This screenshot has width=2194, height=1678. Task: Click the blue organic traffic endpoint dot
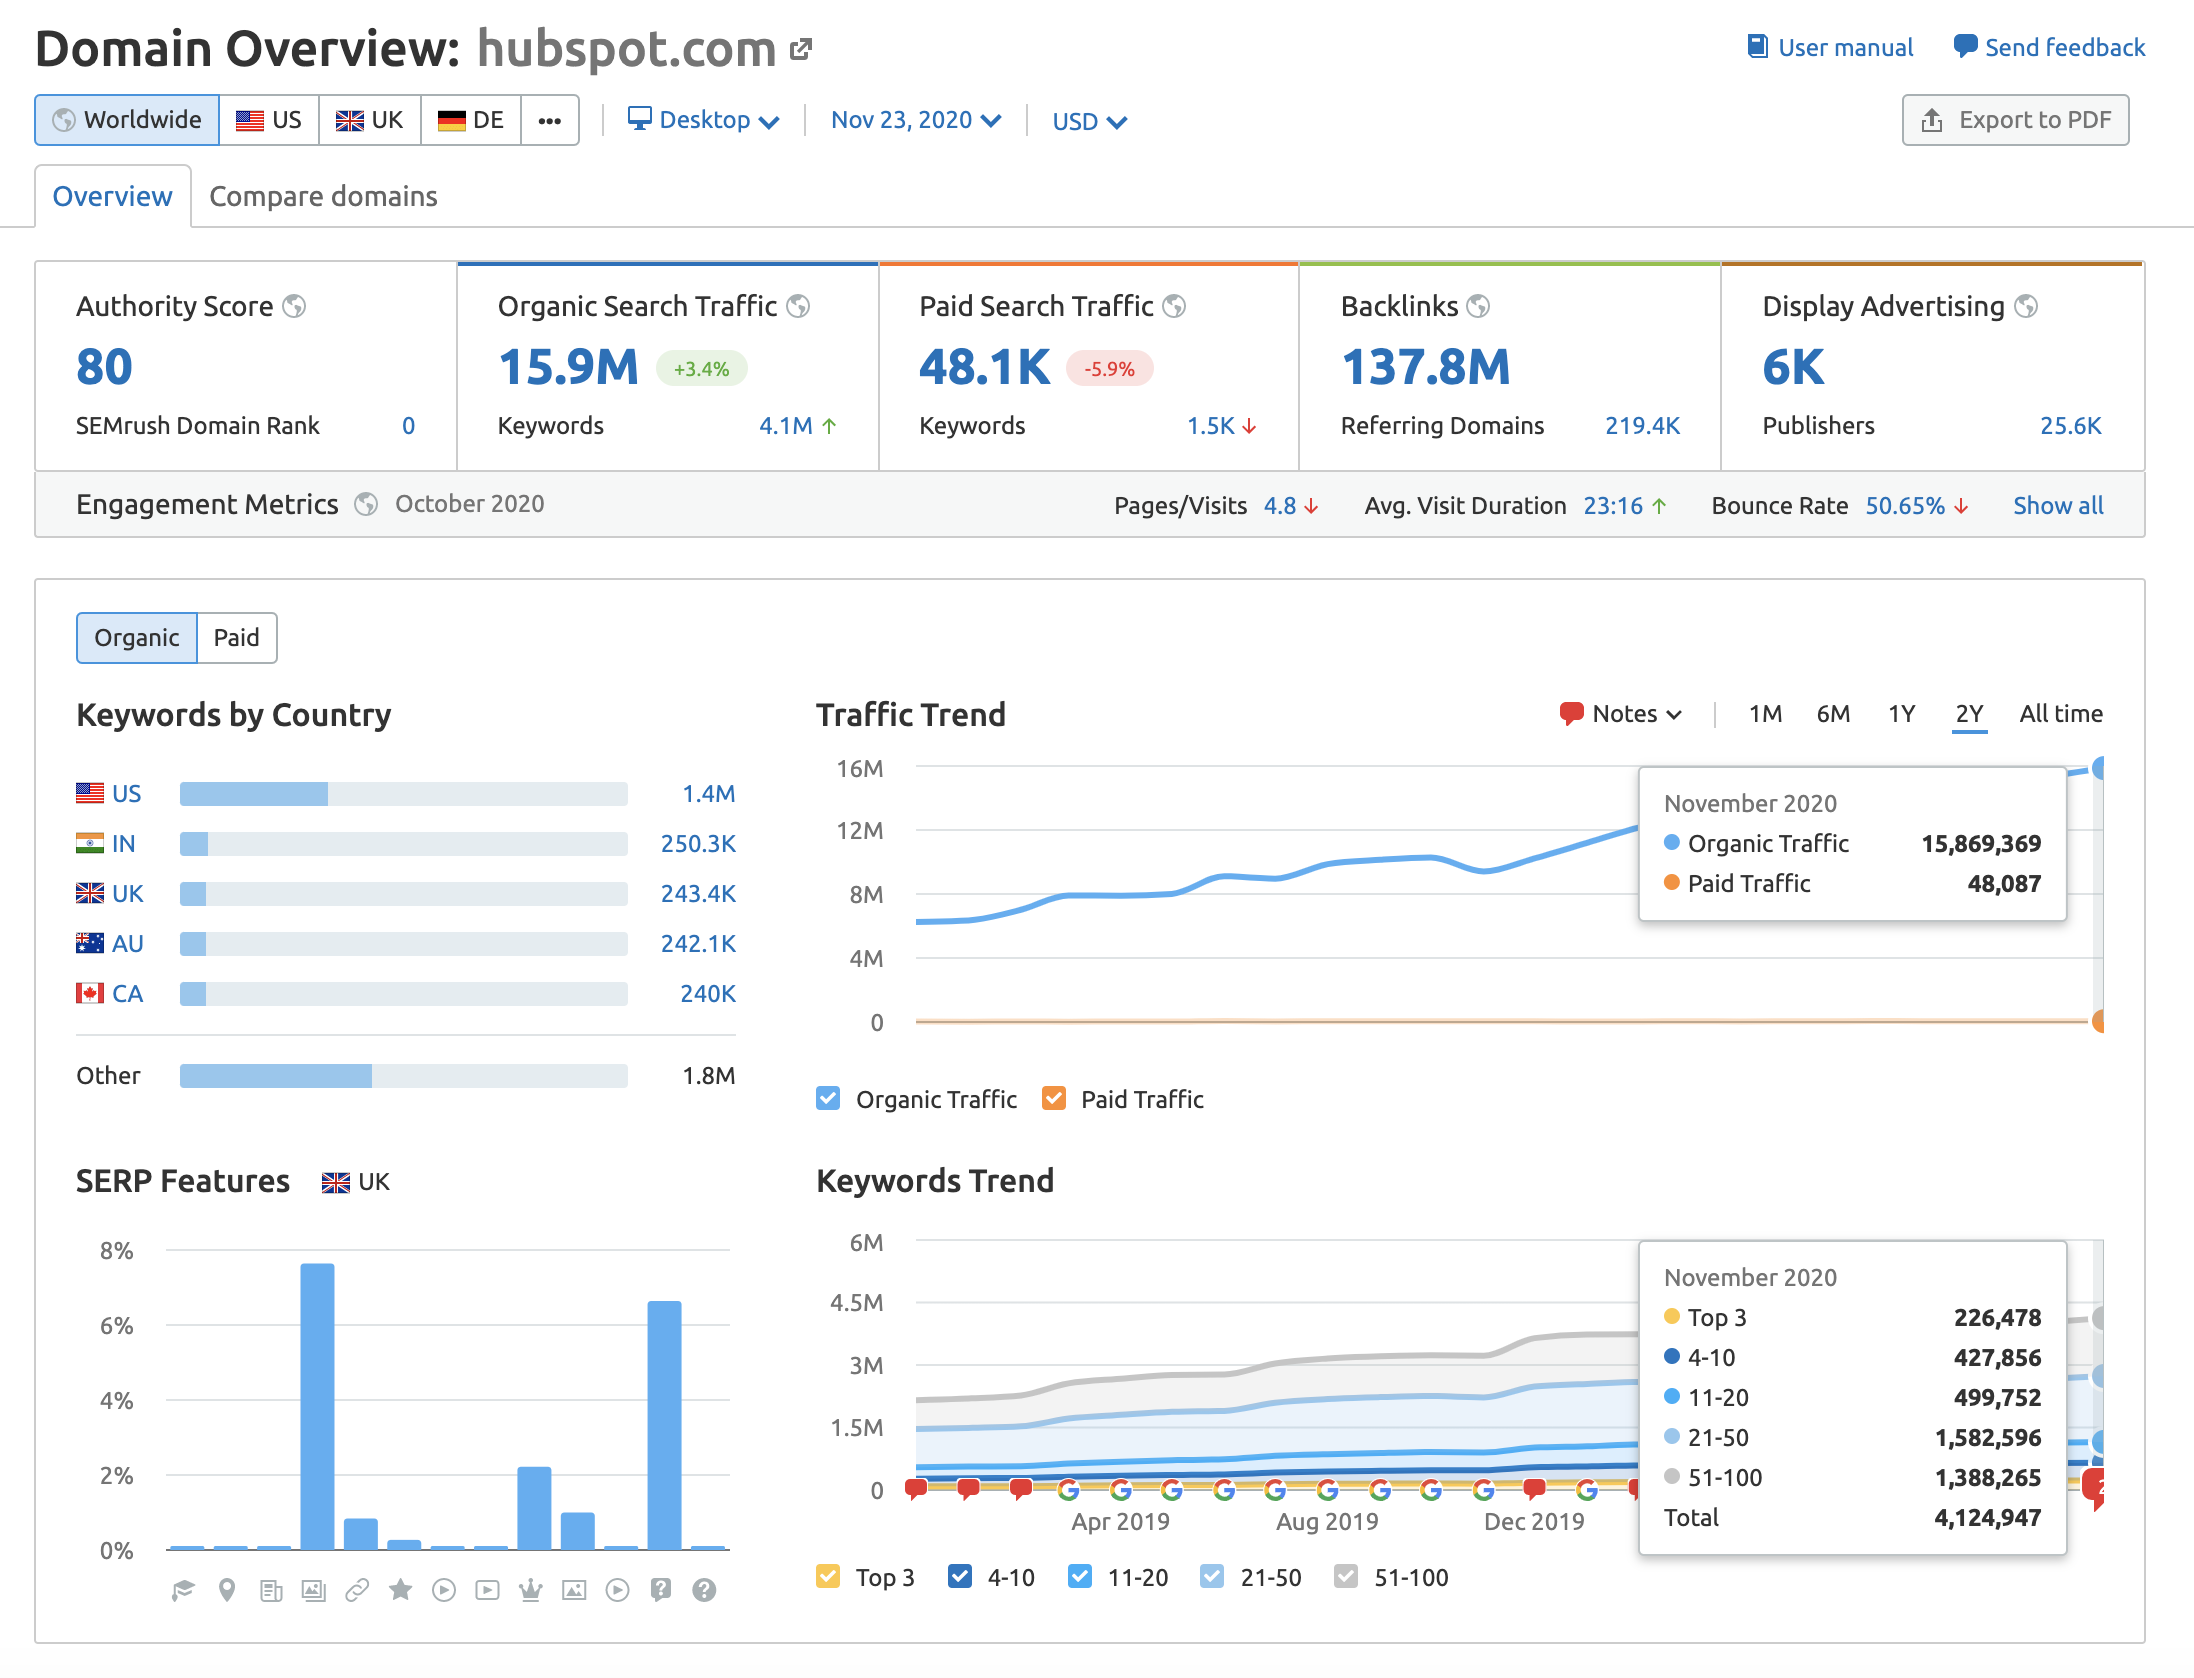tap(2097, 768)
